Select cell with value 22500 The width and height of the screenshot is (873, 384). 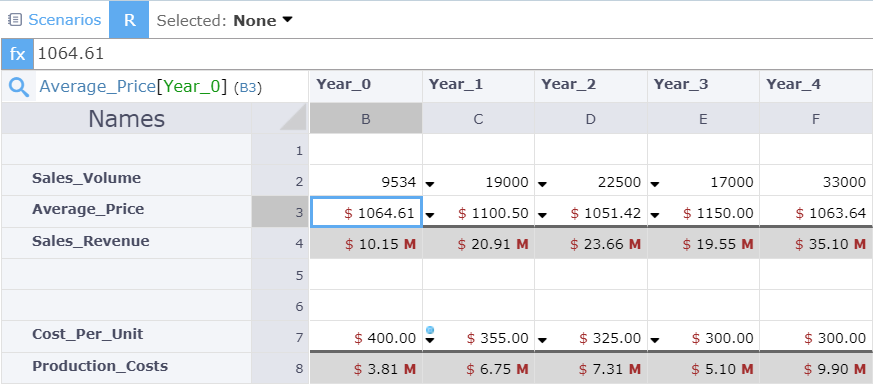point(591,181)
